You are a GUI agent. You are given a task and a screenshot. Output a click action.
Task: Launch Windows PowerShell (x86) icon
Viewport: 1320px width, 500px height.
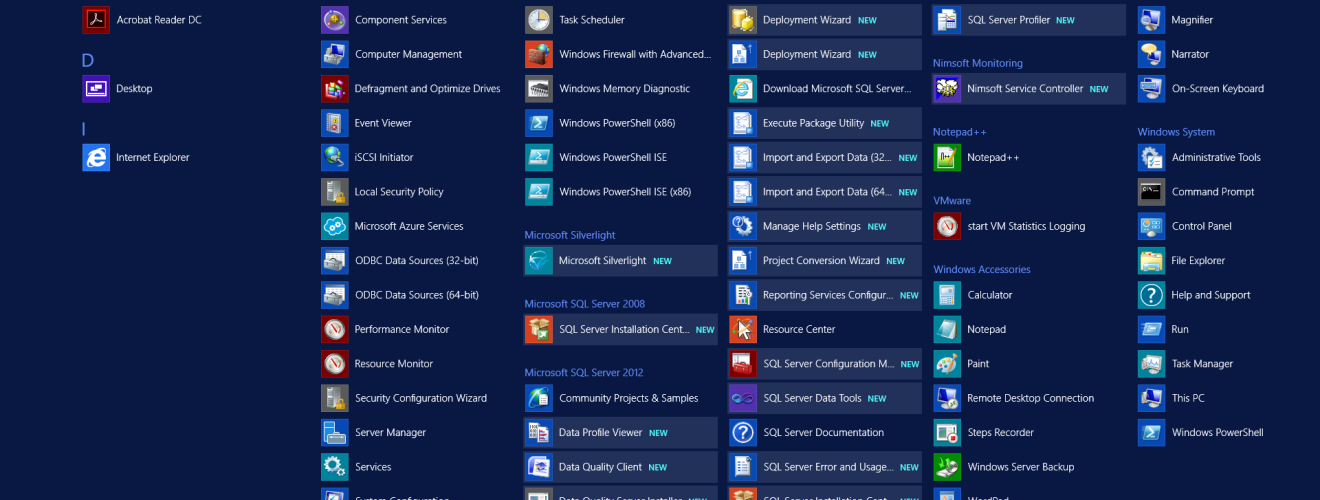(x=539, y=123)
